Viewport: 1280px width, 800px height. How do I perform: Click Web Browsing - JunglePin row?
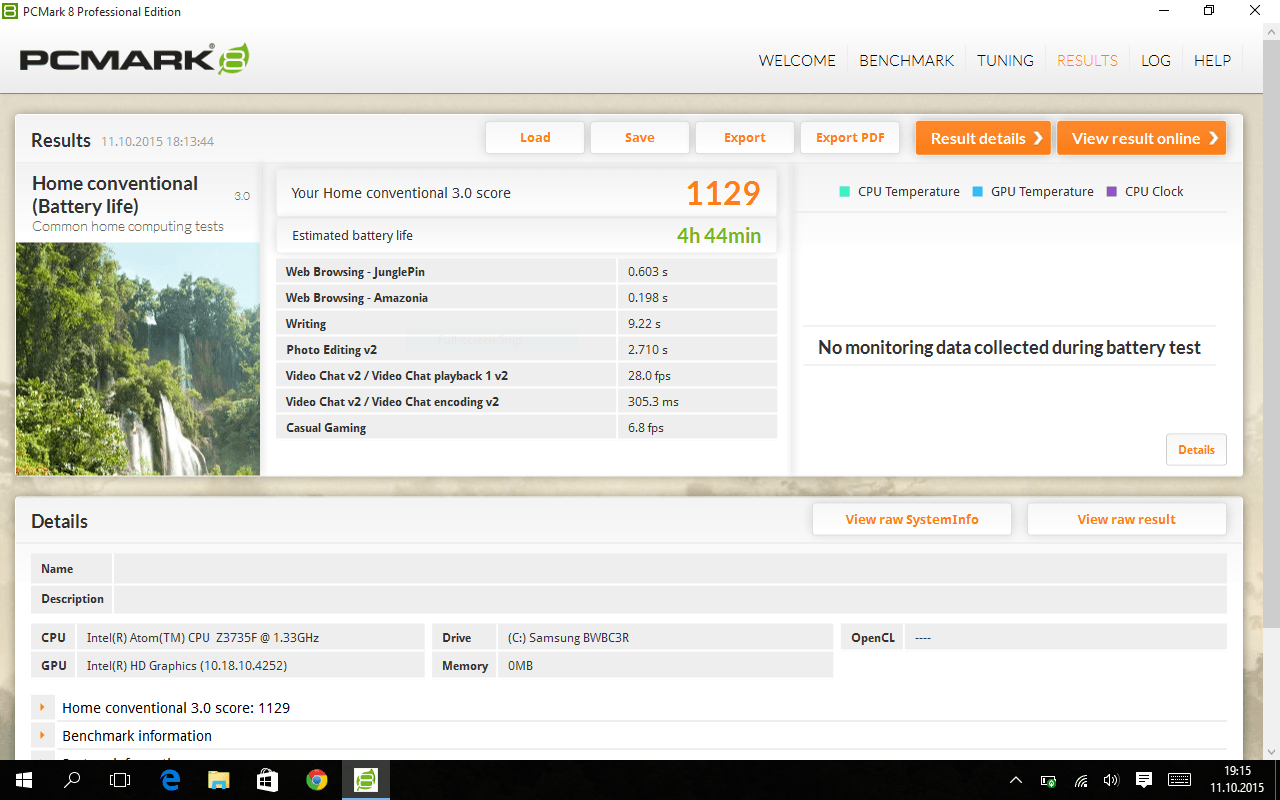point(526,272)
